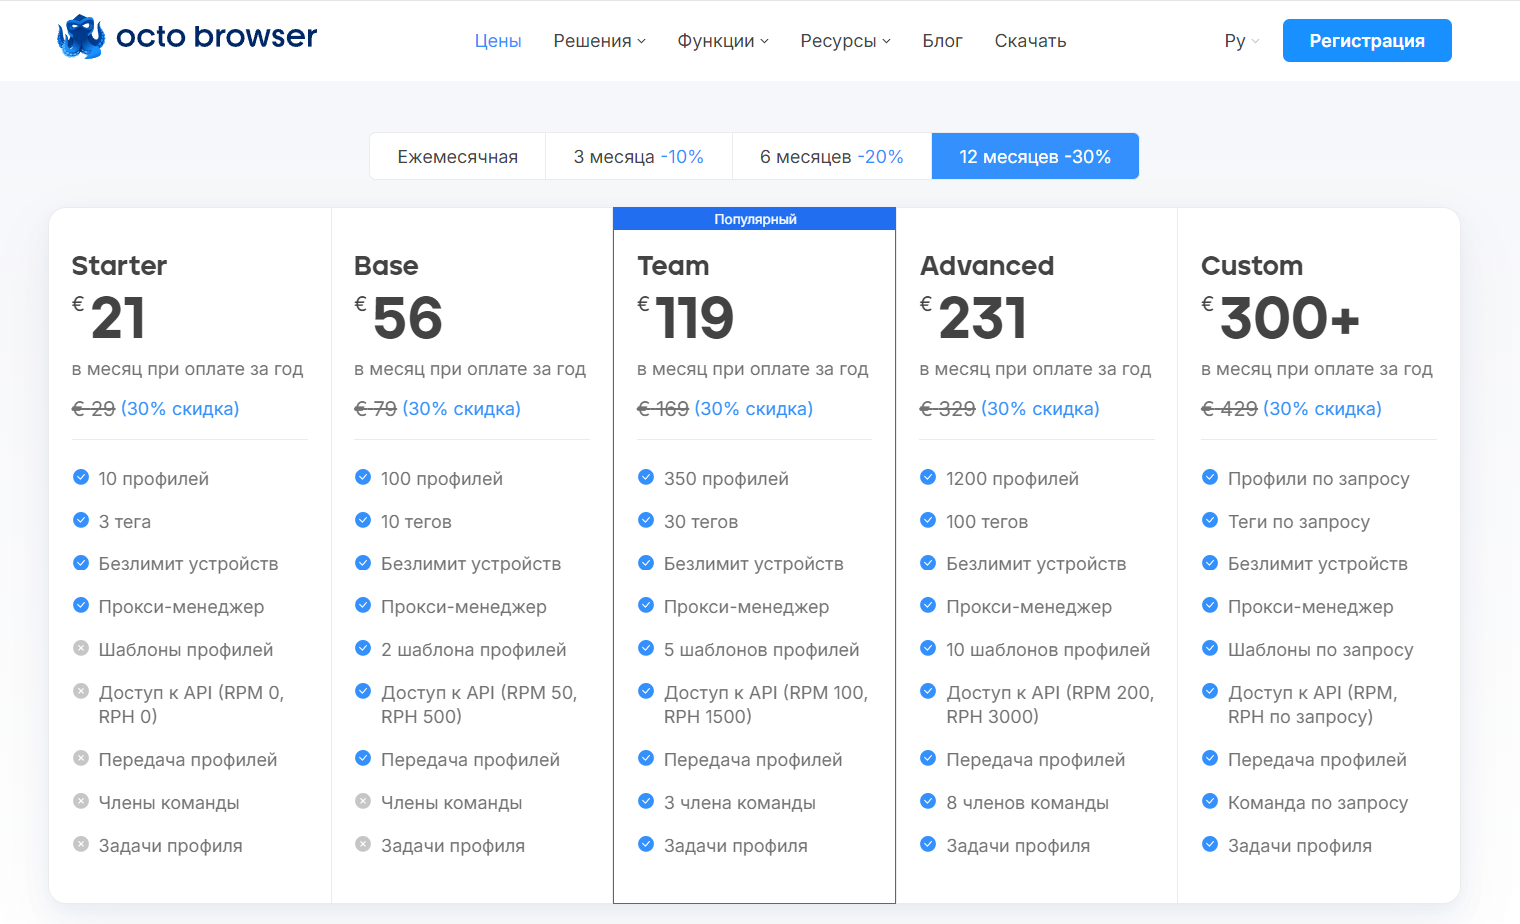Click the struck-through € 79 old price

click(375, 409)
